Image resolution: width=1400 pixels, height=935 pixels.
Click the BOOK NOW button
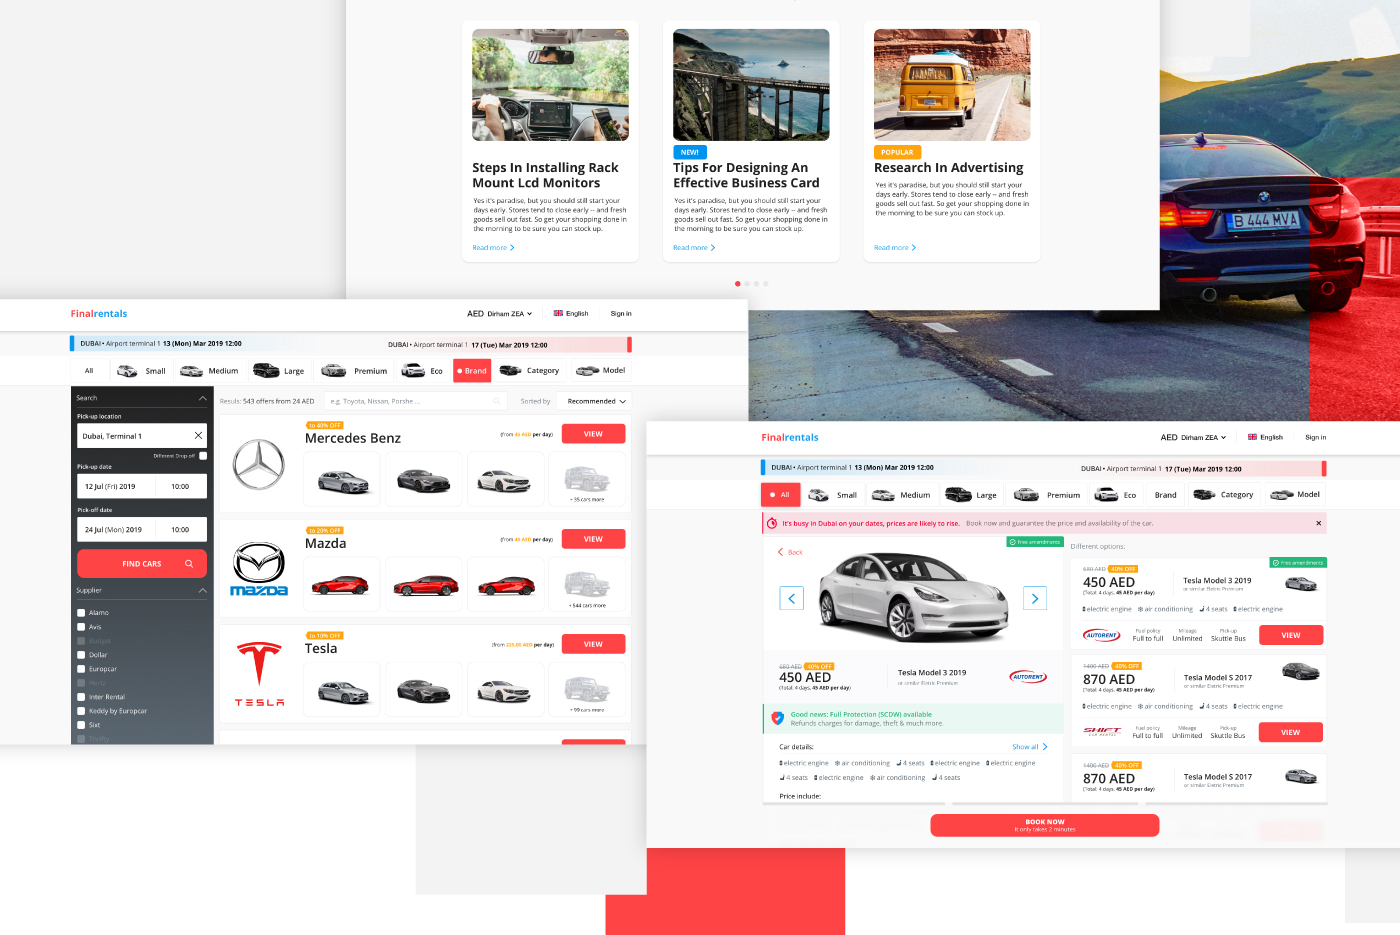tap(1044, 825)
